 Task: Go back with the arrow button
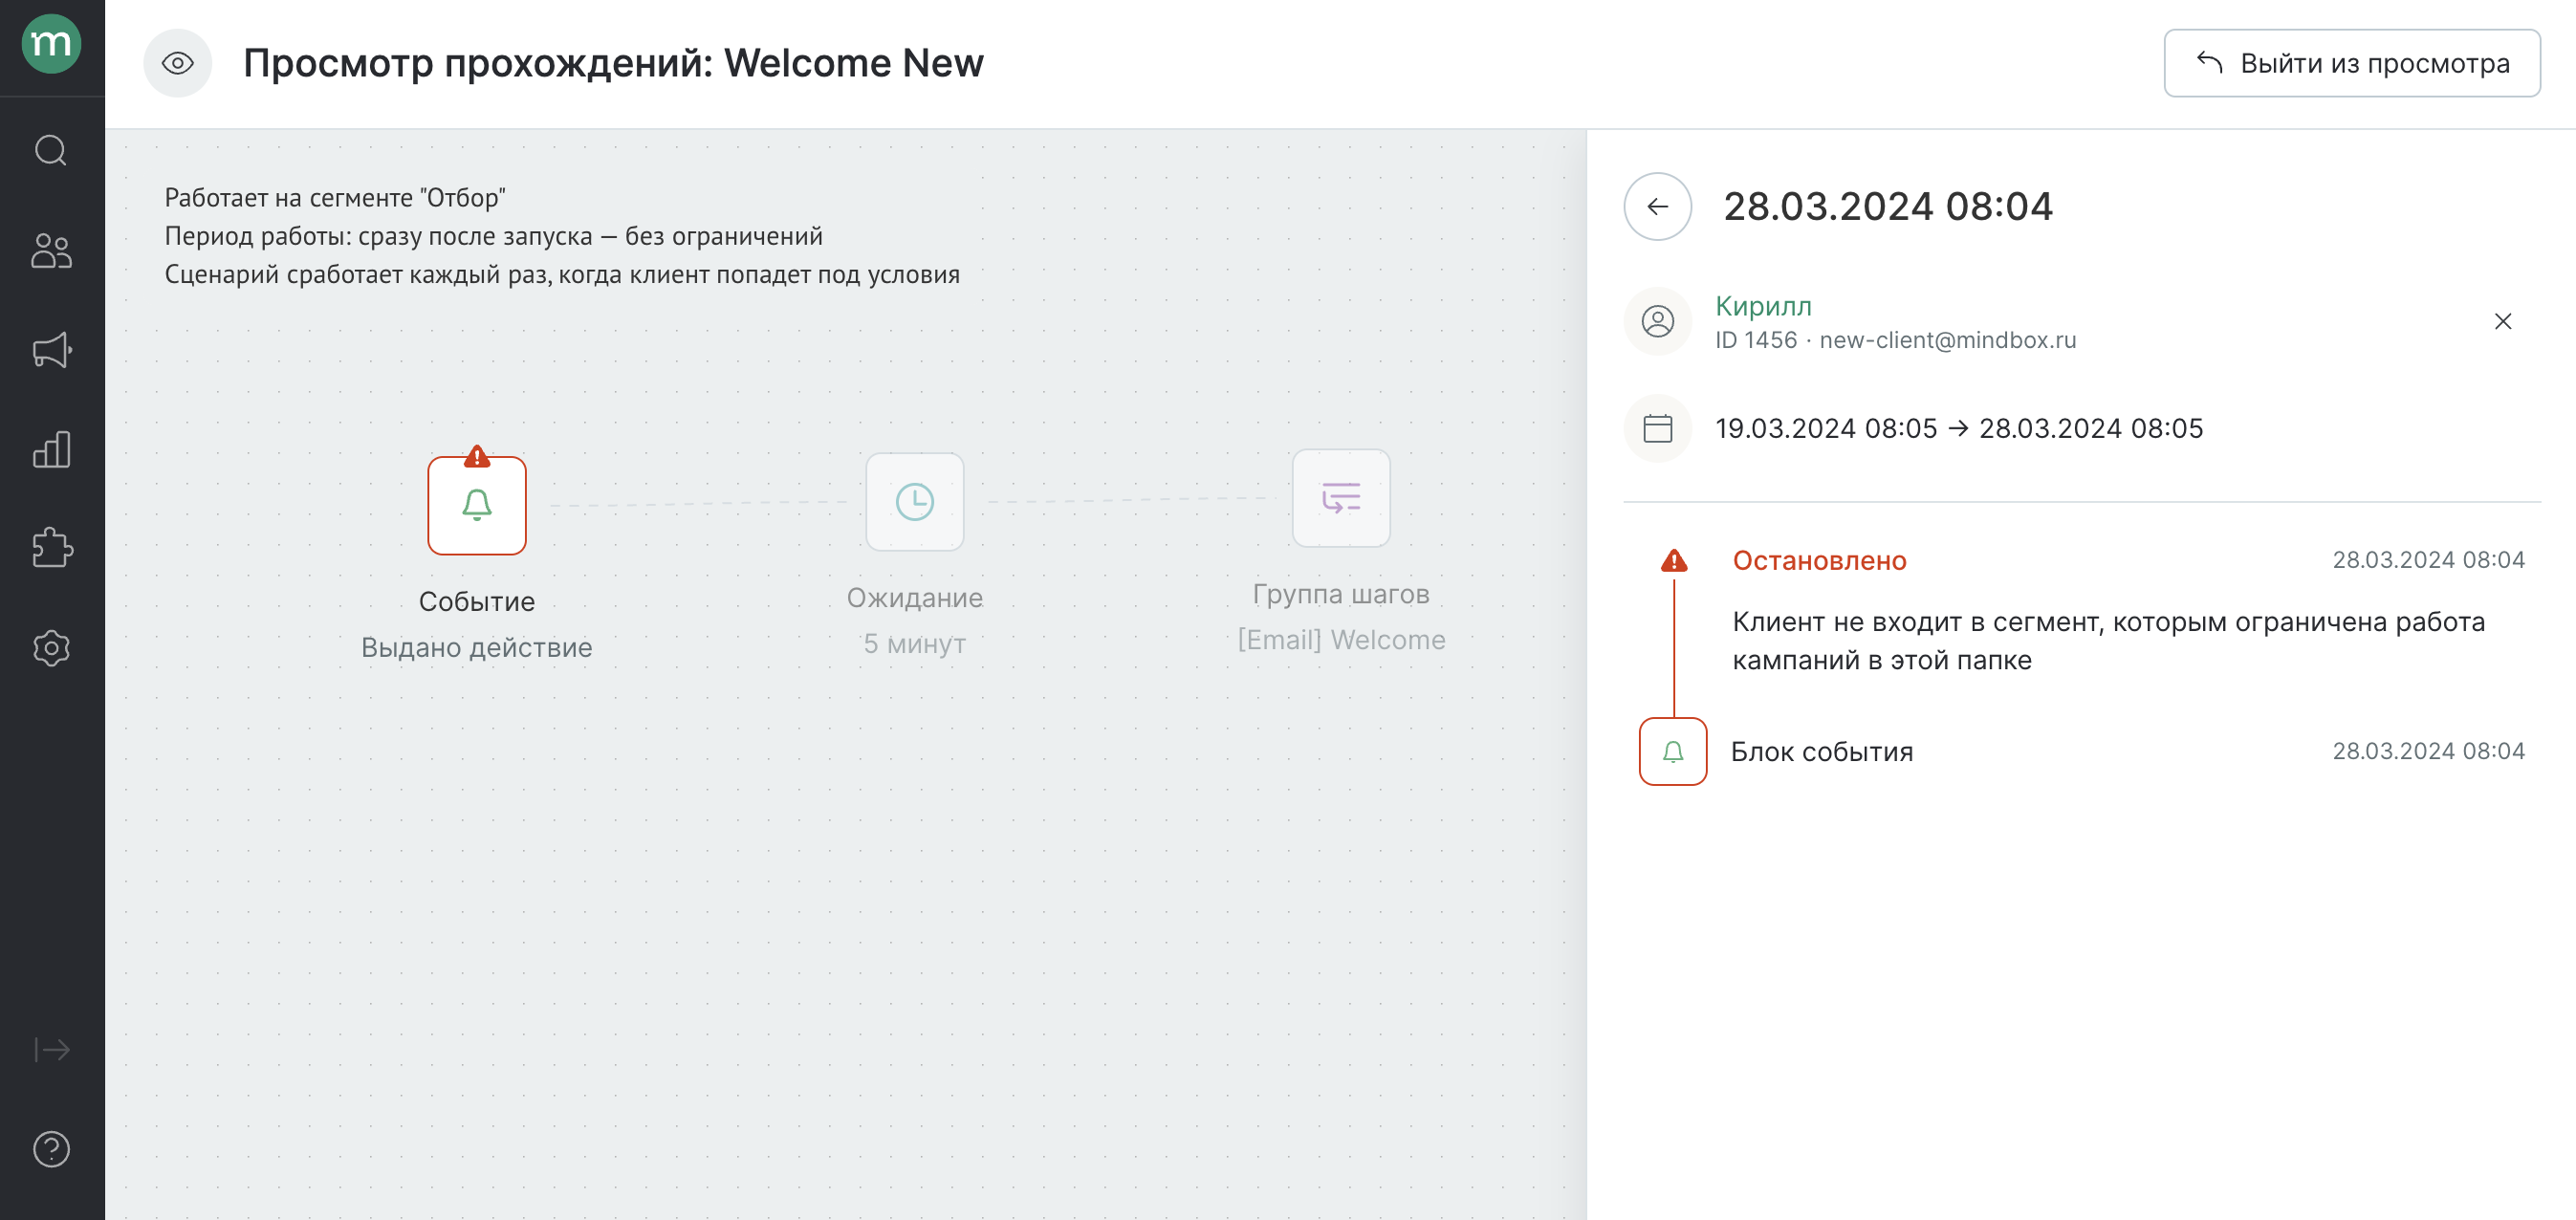[x=1657, y=207]
